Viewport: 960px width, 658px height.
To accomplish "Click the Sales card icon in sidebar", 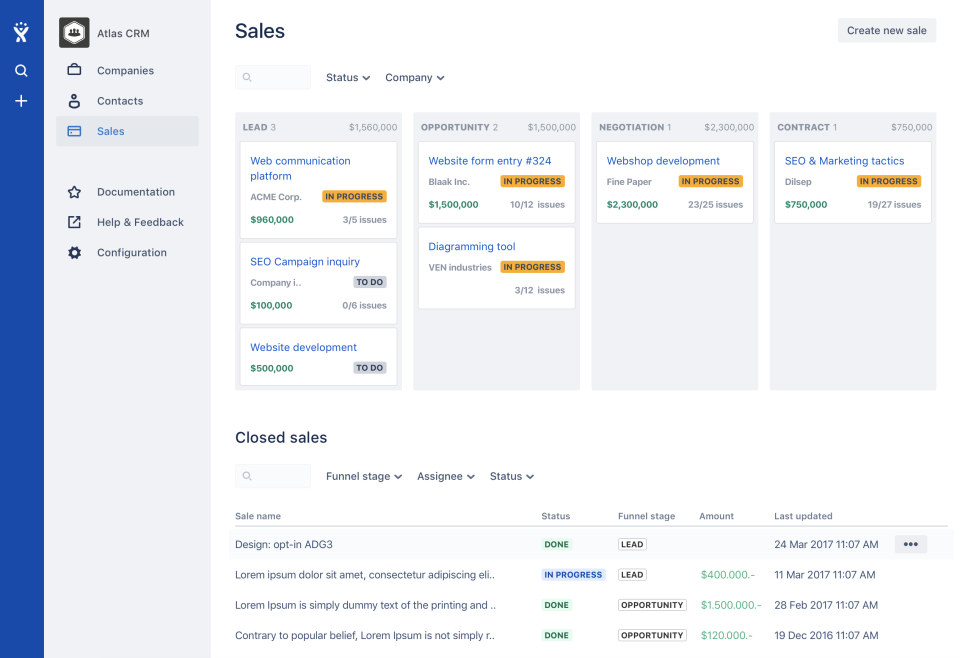I will pos(74,131).
